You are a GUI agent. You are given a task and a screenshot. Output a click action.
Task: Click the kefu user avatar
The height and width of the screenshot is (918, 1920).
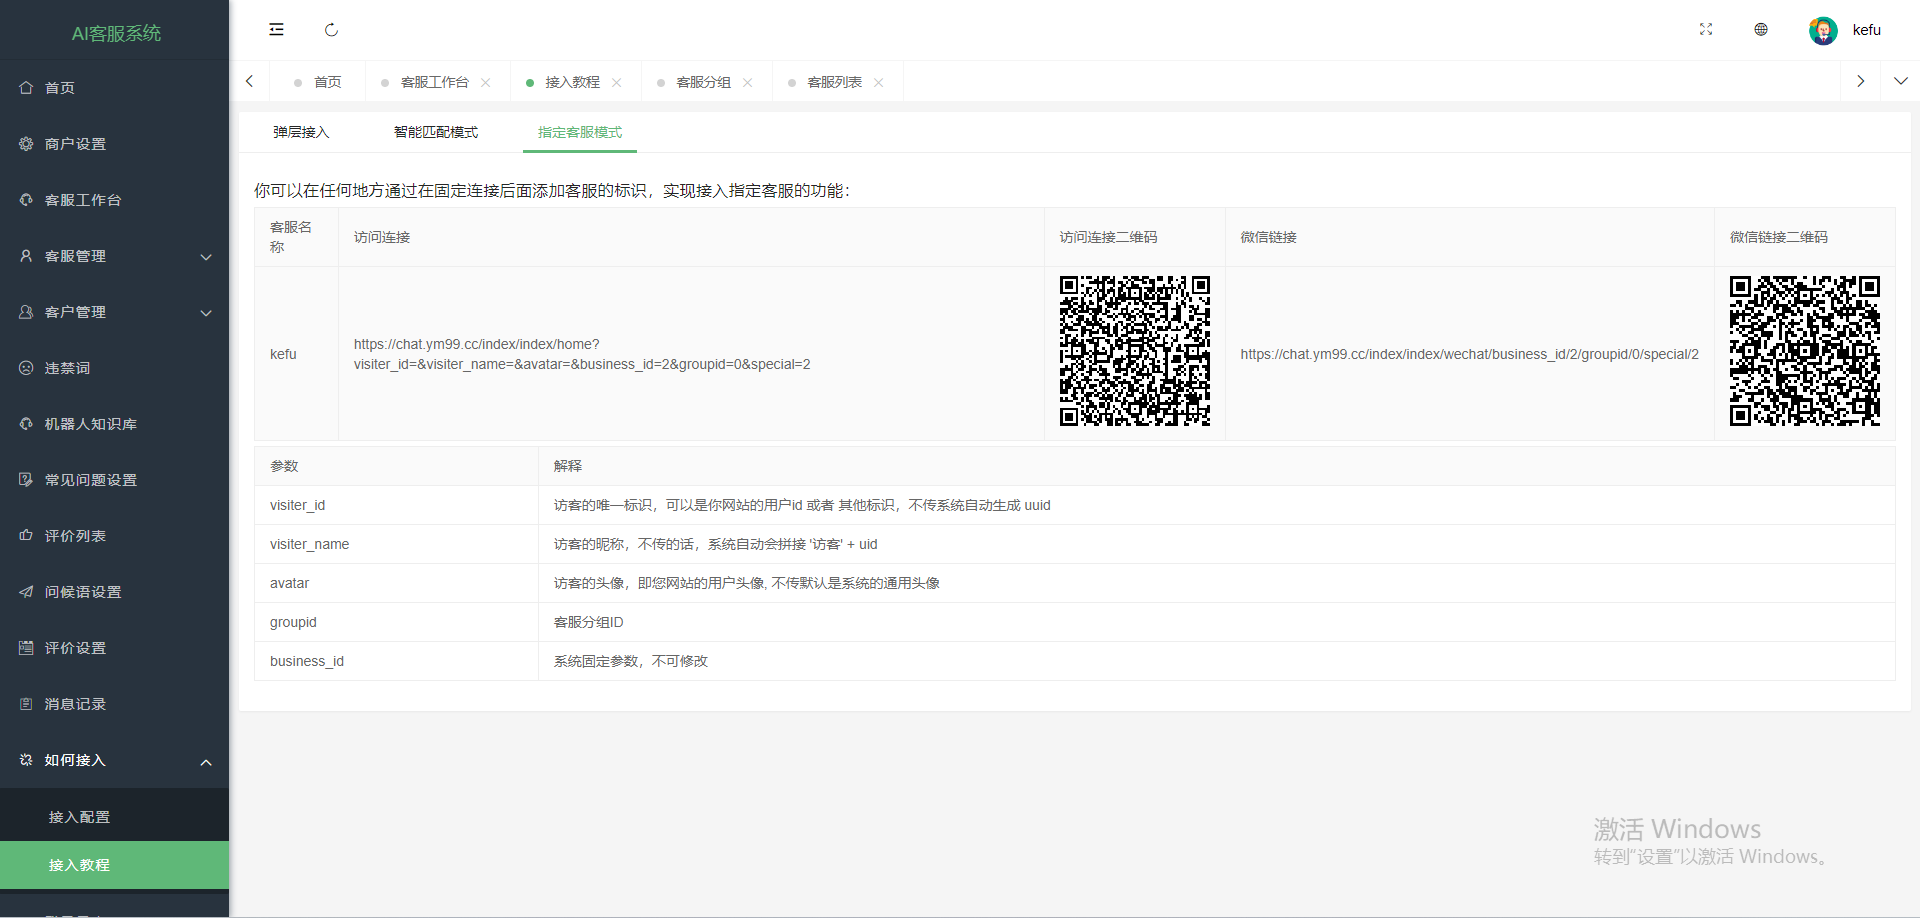coord(1823,31)
